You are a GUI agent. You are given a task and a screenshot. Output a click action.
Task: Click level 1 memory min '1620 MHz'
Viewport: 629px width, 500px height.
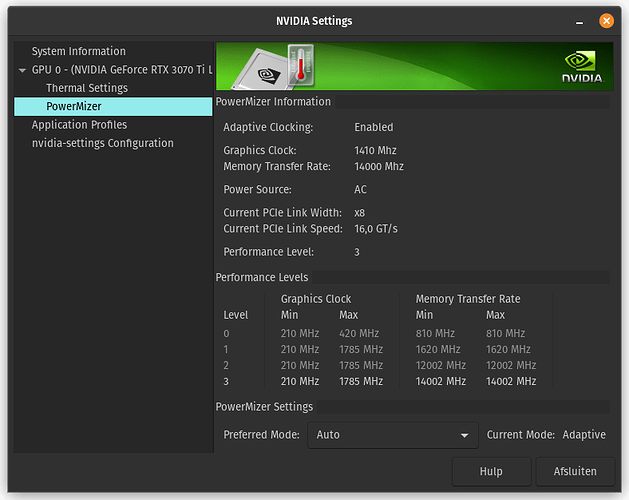pyautogui.click(x=438, y=350)
